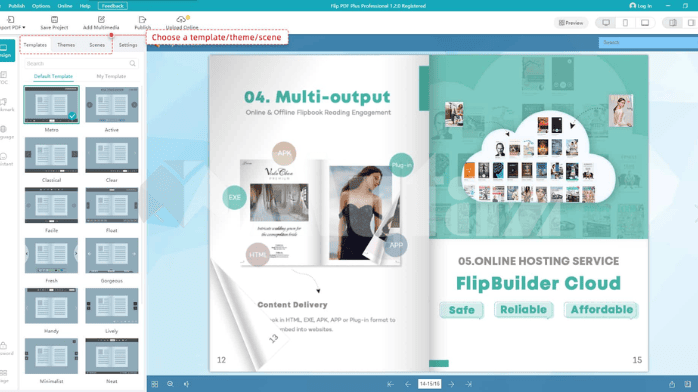Switch to the Scenes tab

97,45
